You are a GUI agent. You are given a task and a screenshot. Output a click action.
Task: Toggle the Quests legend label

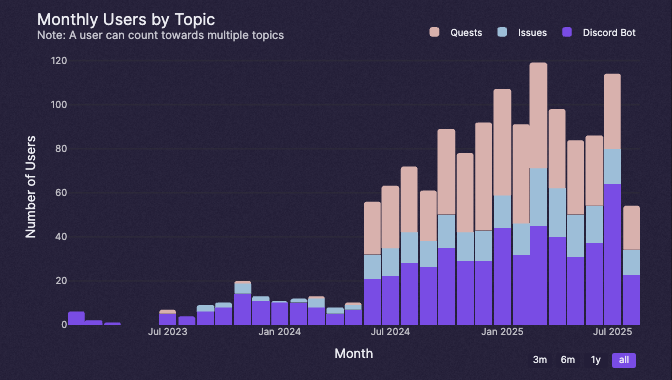click(466, 33)
